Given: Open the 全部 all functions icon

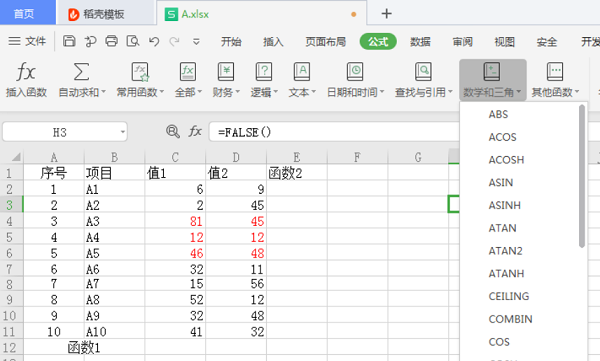Looking at the screenshot, I should point(188,72).
